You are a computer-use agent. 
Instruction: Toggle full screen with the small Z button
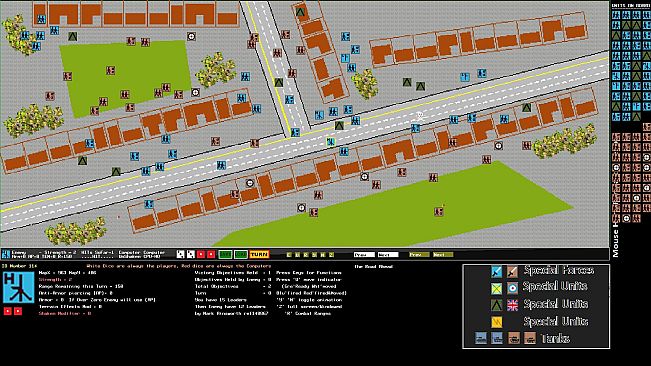click(x=331, y=254)
